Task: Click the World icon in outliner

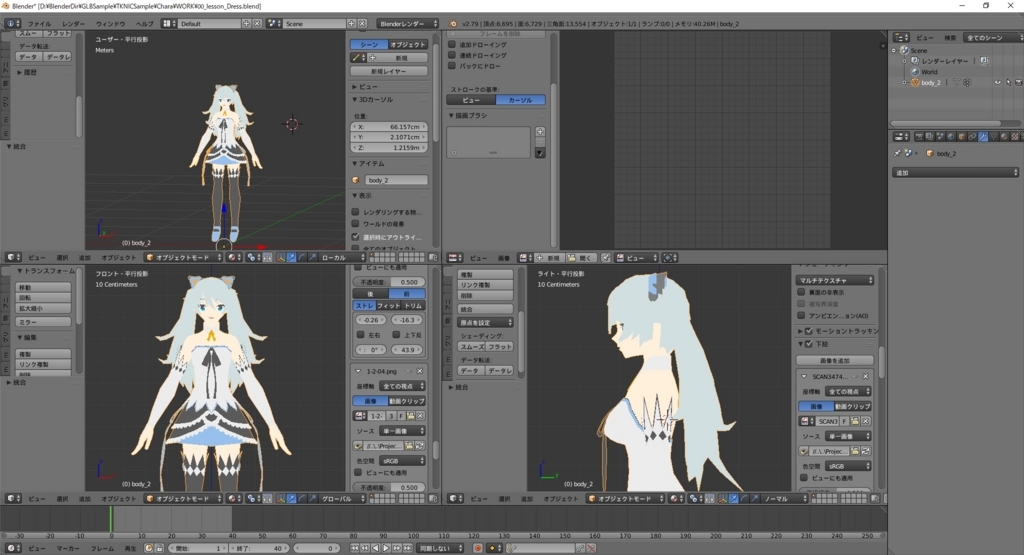Action: tap(915, 72)
